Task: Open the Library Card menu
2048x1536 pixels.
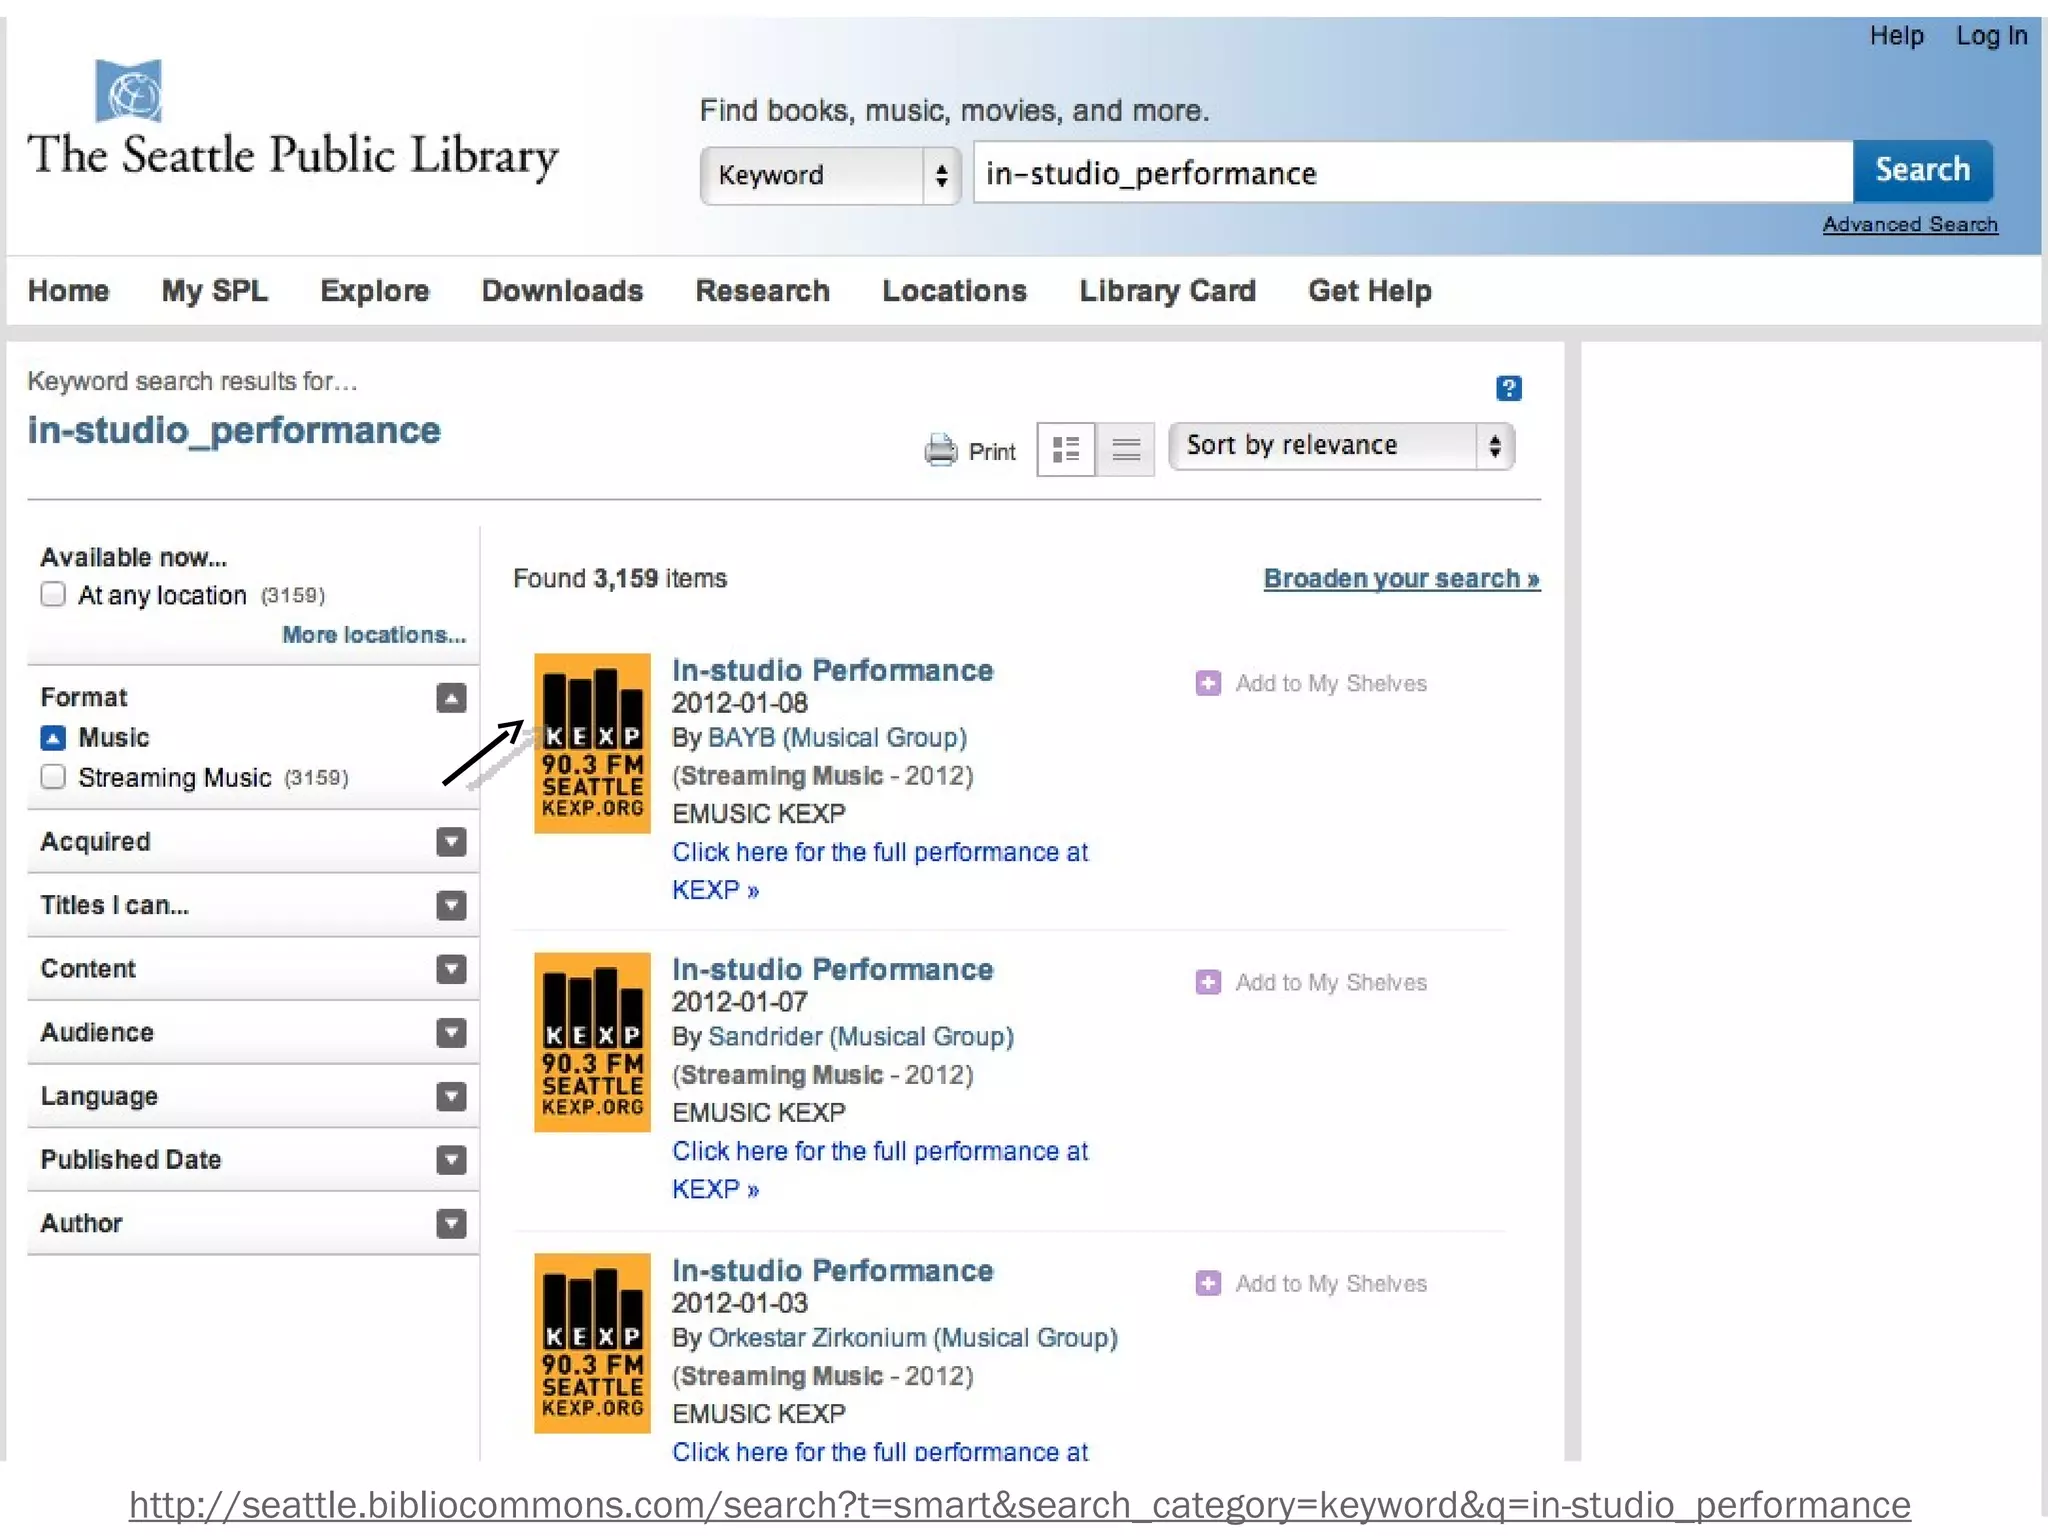Action: point(1167,291)
